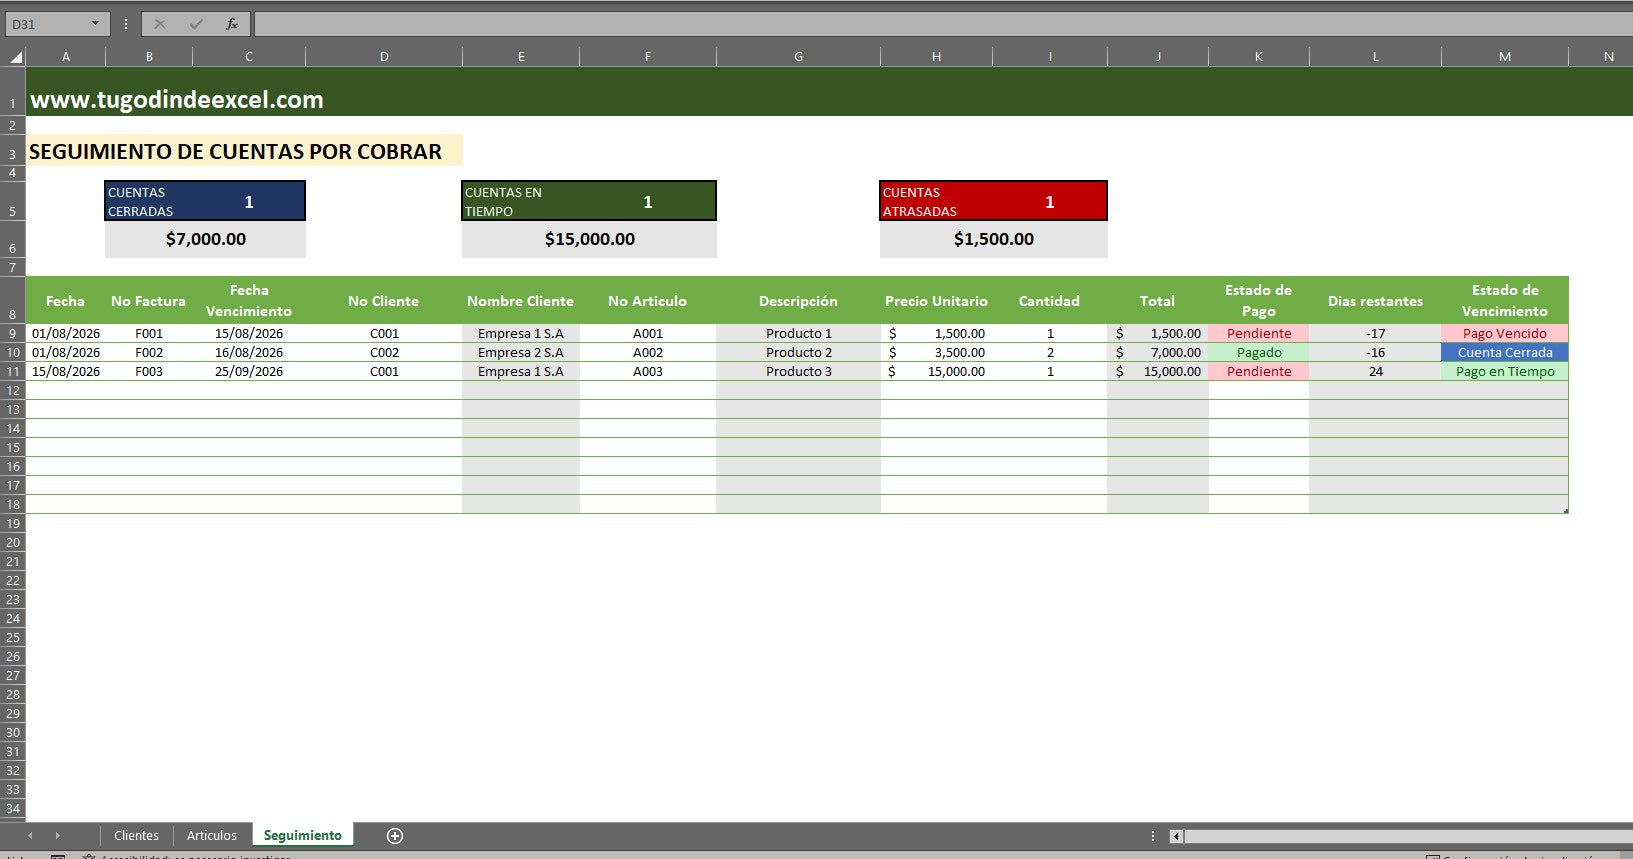Image resolution: width=1633 pixels, height=859 pixels.
Task: Select the Seguimiento sheet tab
Action: pyautogui.click(x=302, y=836)
